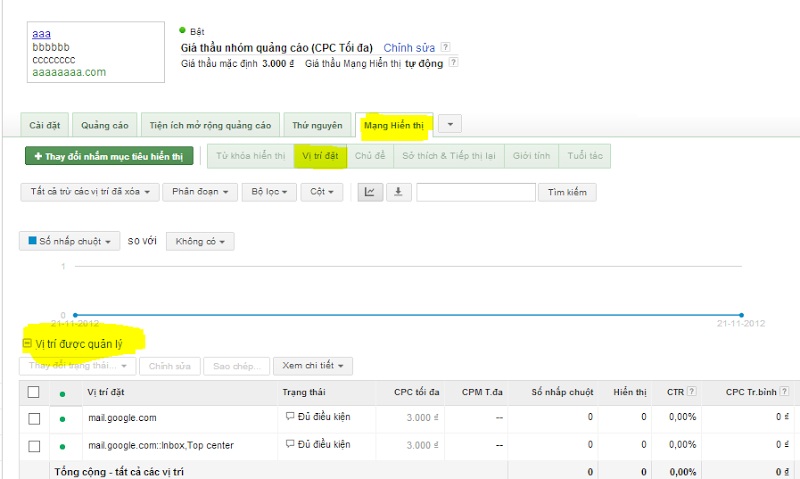This screenshot has height=479, width=800.
Task: Click mail.google.com placement name
Action: pos(122,418)
